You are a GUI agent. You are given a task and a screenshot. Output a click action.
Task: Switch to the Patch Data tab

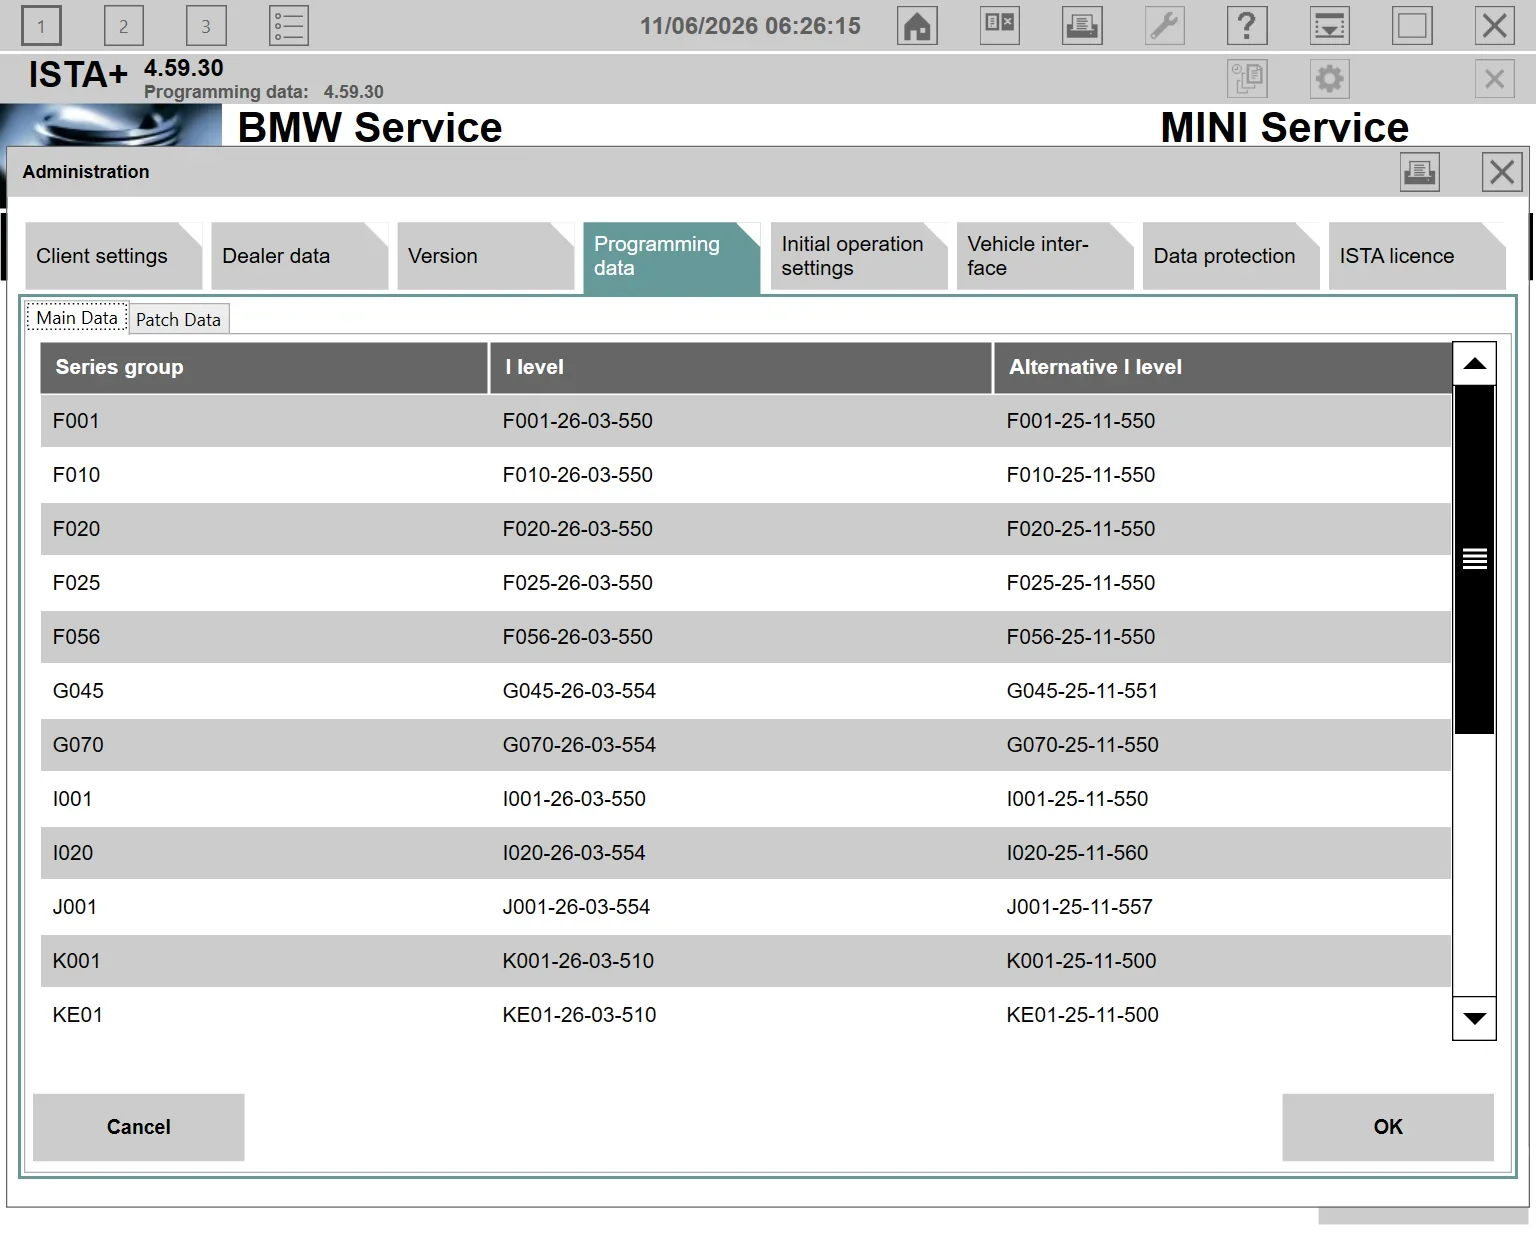[x=178, y=319]
